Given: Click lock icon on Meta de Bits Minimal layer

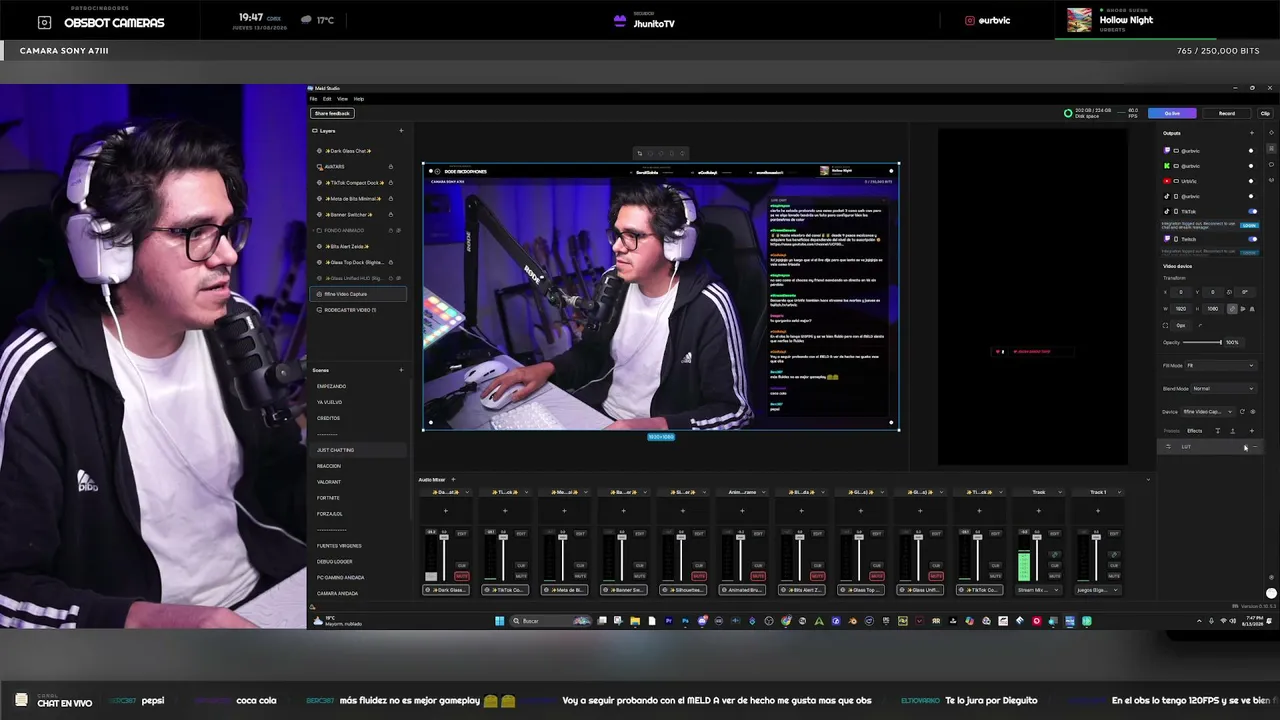Looking at the screenshot, I should [390, 199].
